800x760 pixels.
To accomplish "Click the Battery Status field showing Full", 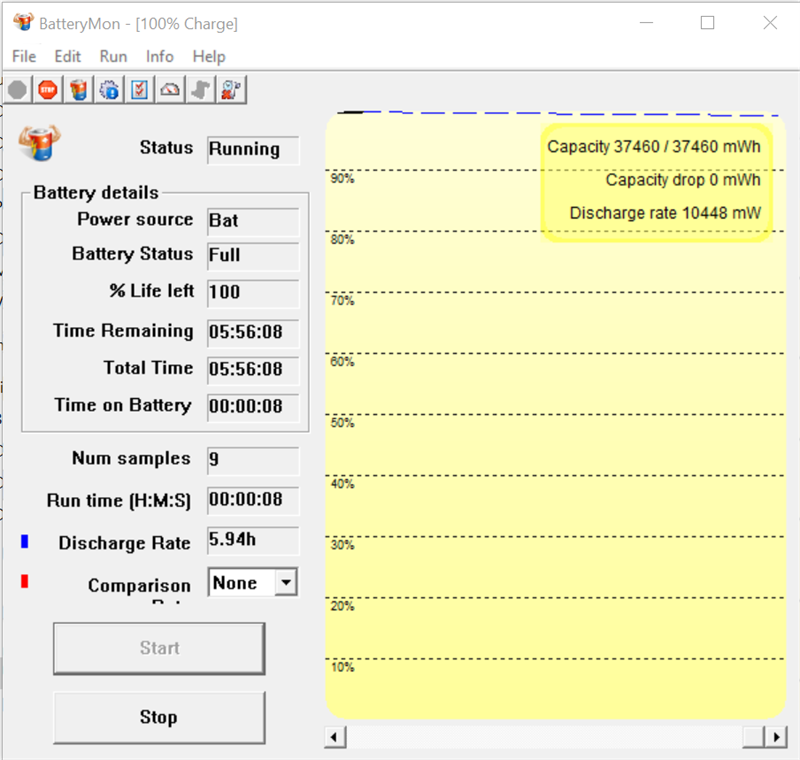I will point(253,256).
